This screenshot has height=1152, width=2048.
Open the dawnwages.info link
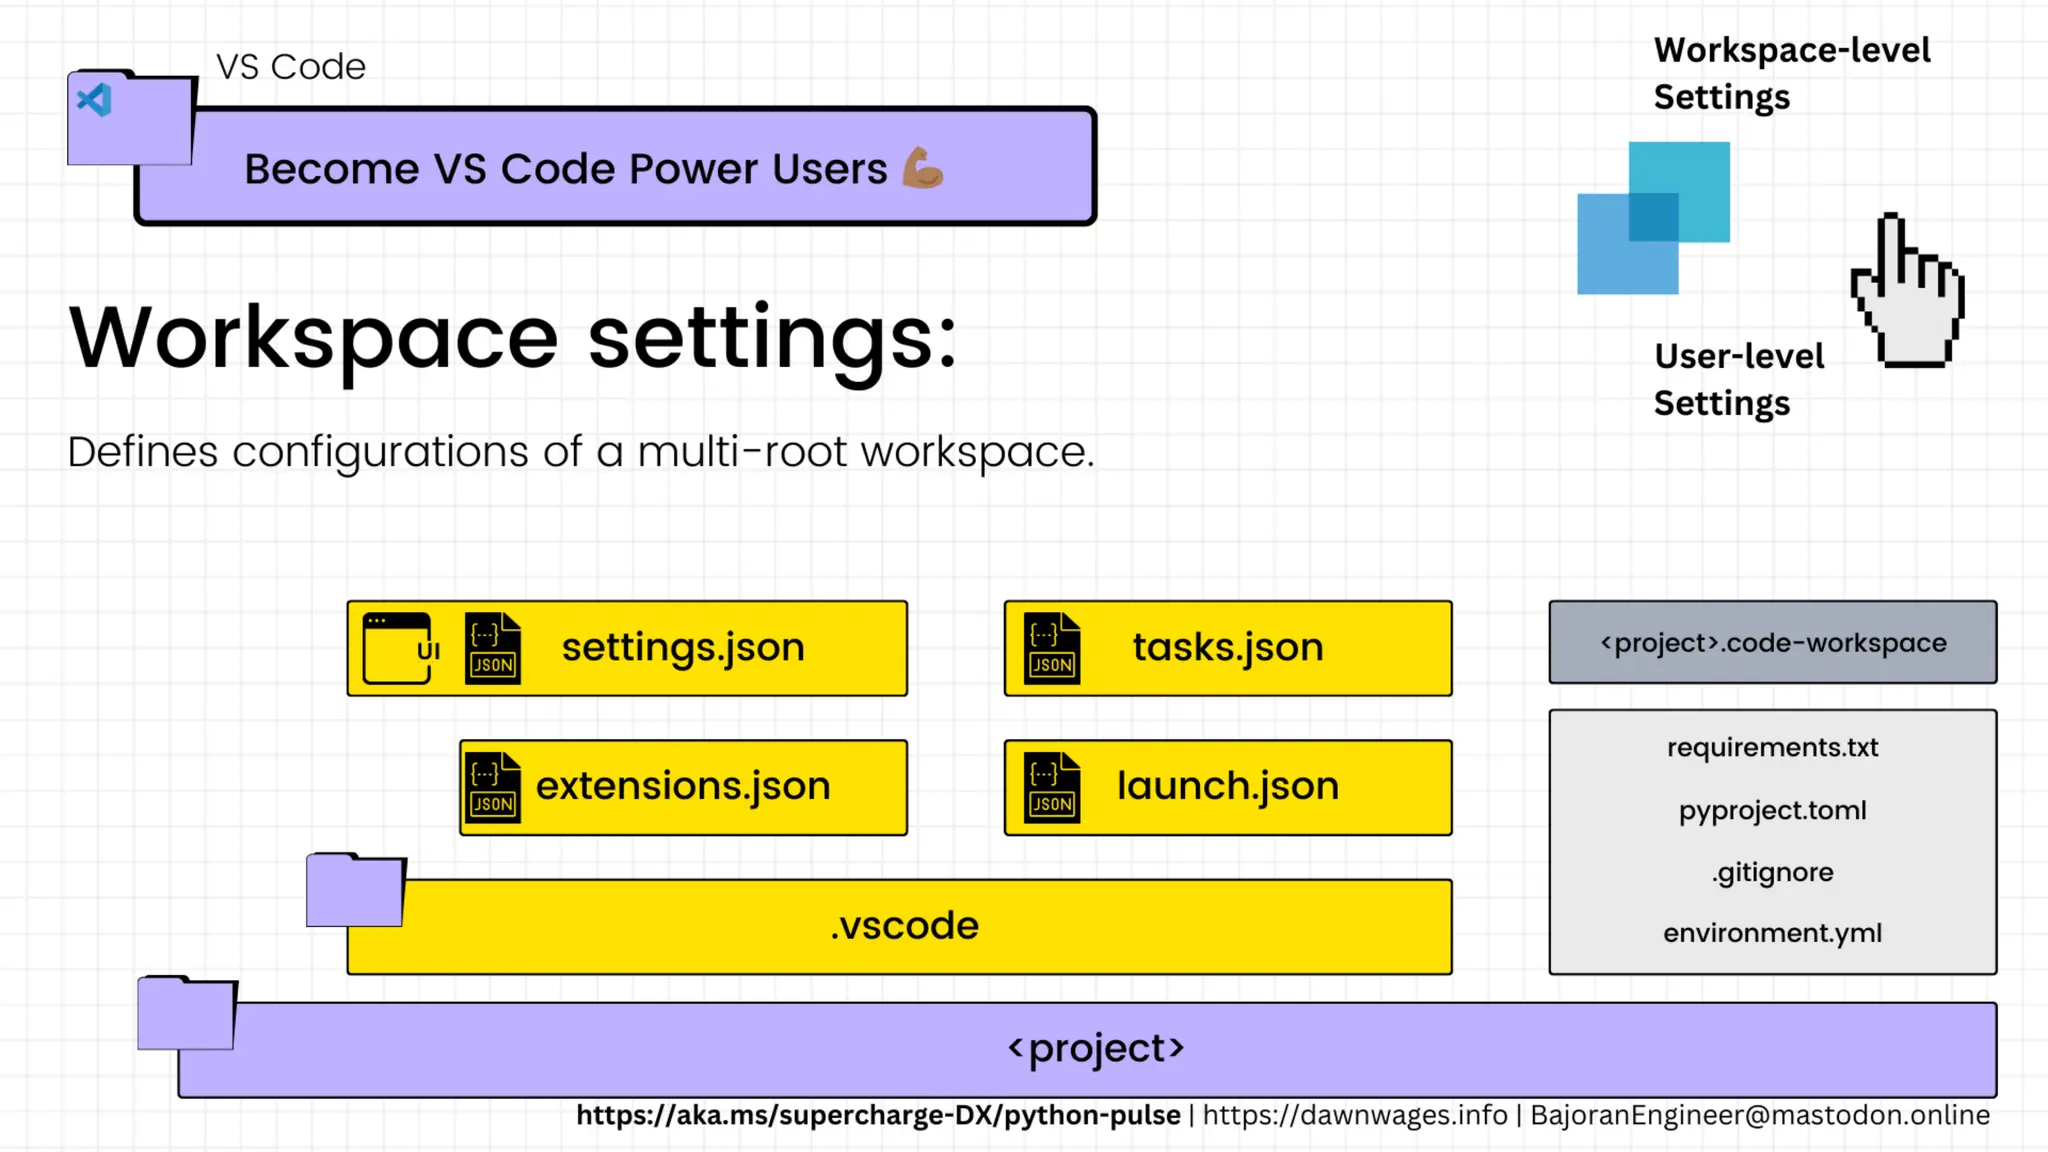(x=1355, y=1116)
